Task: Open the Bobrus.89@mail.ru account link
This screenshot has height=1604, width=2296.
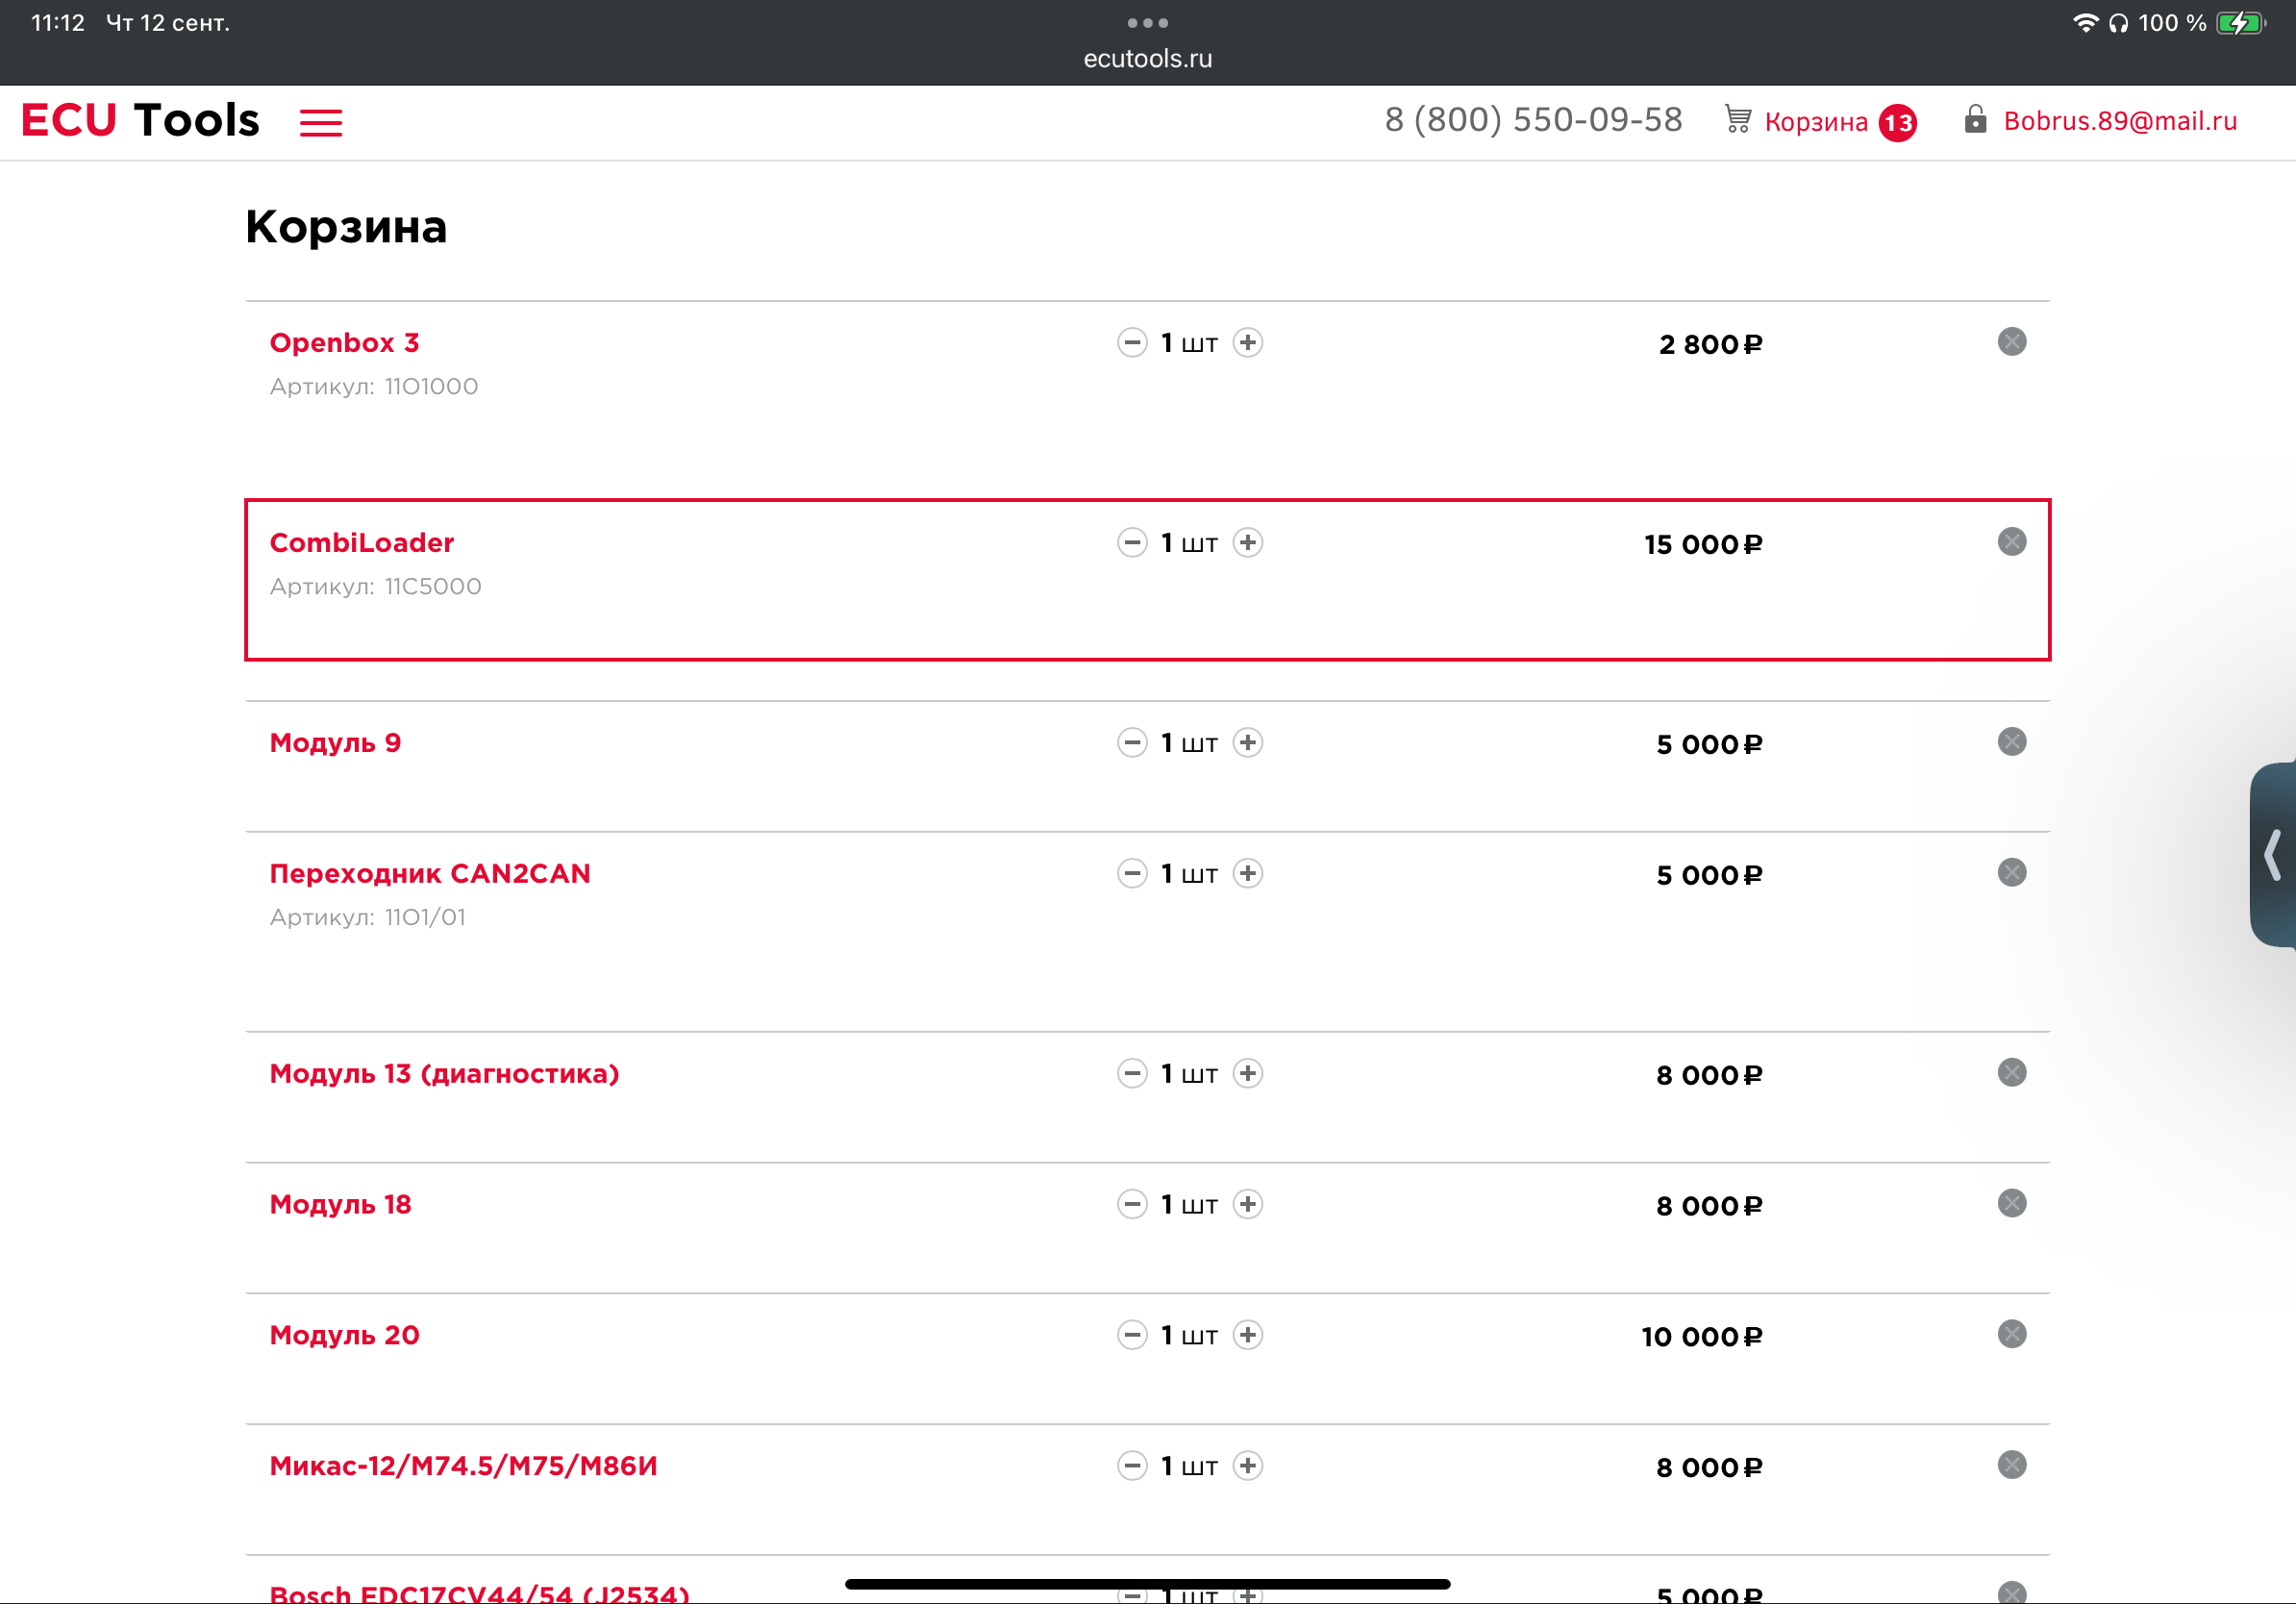Action: [2119, 121]
